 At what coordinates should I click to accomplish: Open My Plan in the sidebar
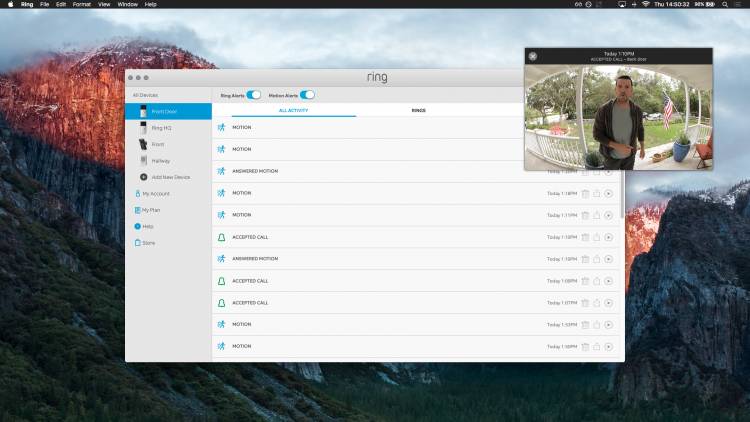click(x=151, y=210)
